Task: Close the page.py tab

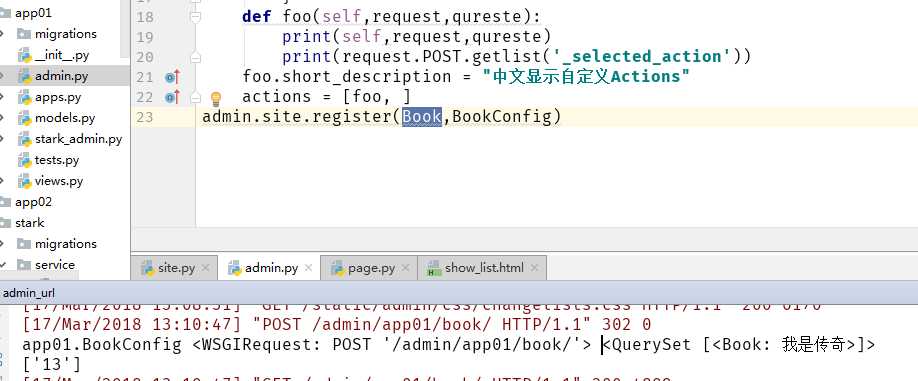Action: 405,268
